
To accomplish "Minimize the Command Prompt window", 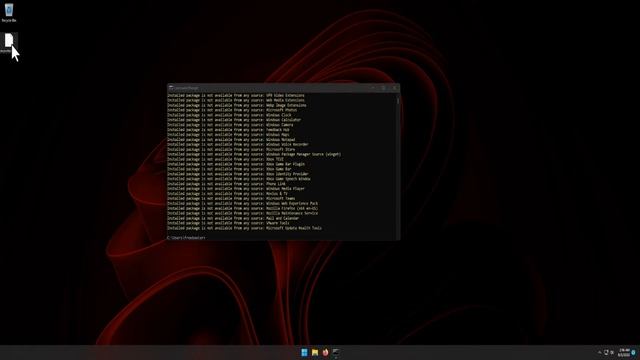I will click(x=373, y=88).
